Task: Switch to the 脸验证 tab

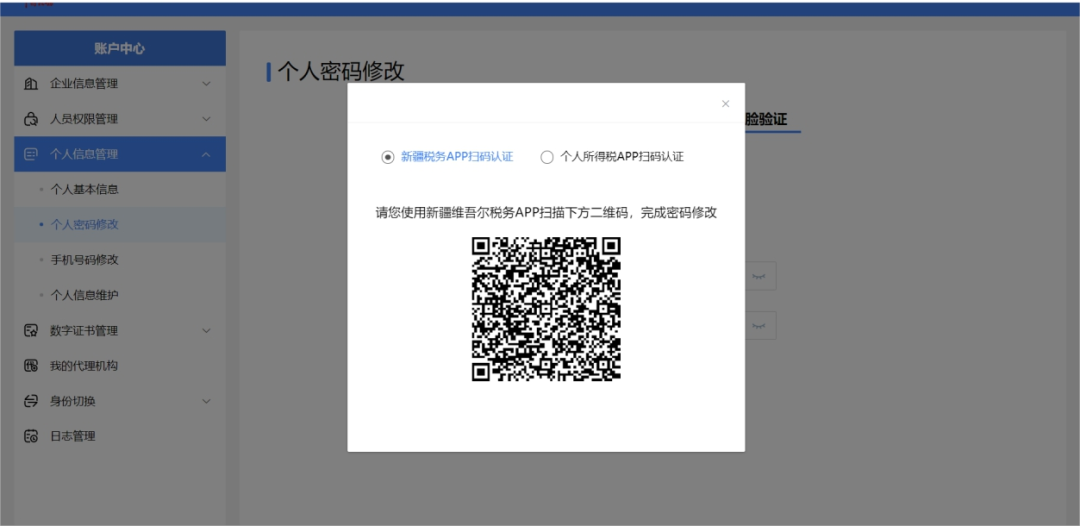Action: pos(766,119)
